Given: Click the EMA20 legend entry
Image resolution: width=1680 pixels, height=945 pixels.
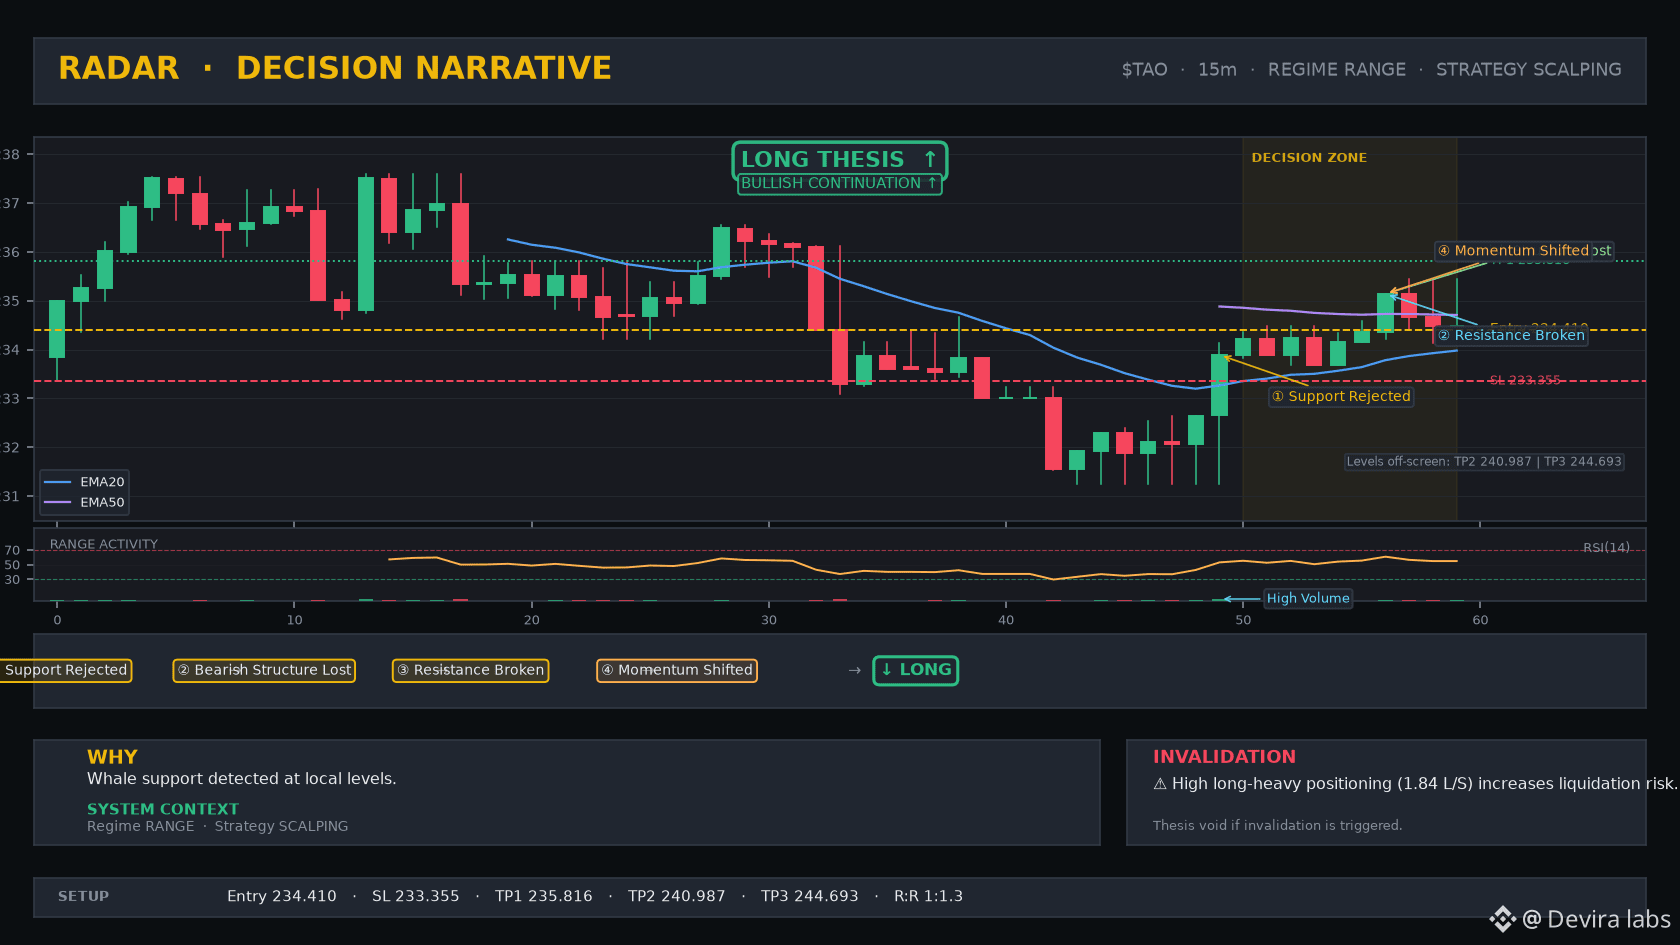Looking at the screenshot, I should click(85, 482).
